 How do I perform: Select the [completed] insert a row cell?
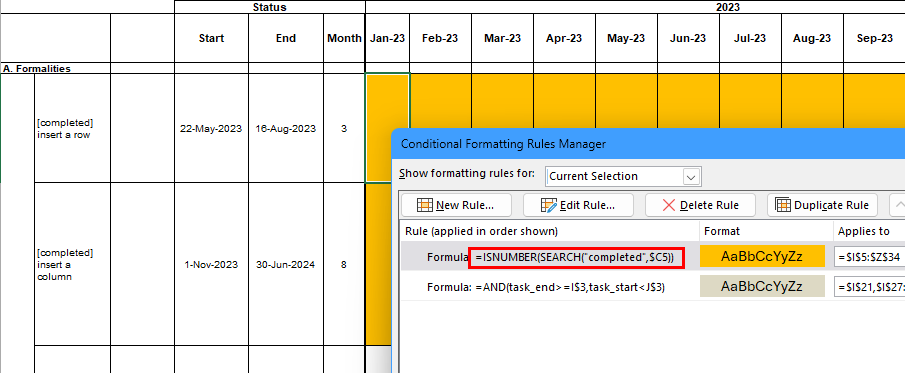point(72,128)
